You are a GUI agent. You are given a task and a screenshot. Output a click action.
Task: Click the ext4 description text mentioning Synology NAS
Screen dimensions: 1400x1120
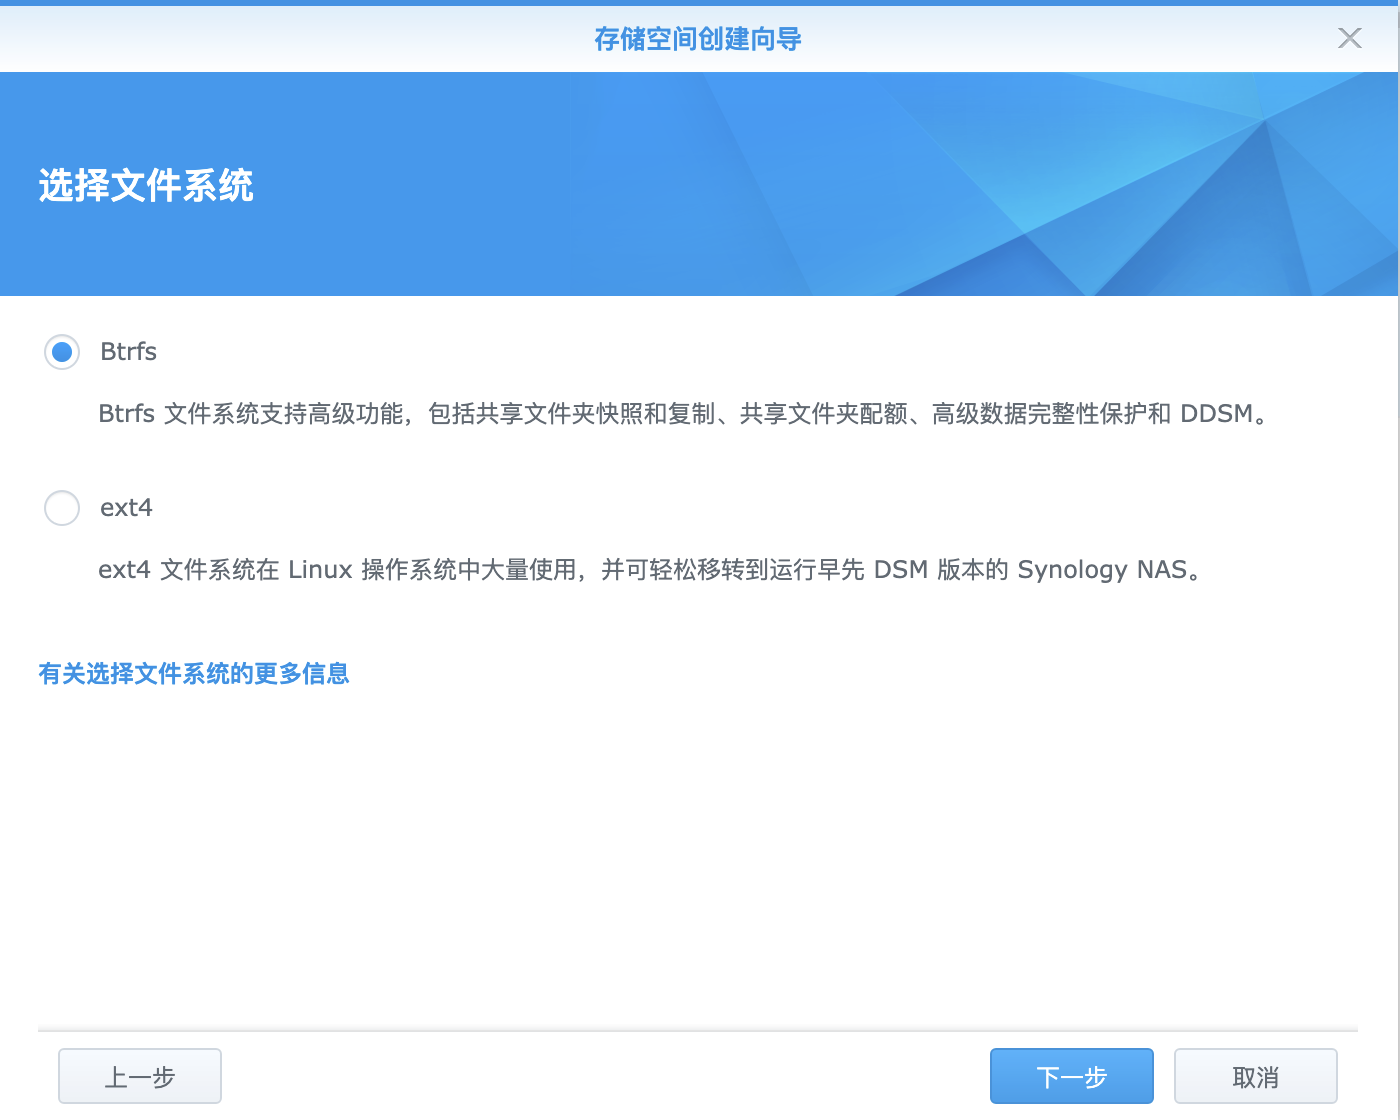coord(650,570)
